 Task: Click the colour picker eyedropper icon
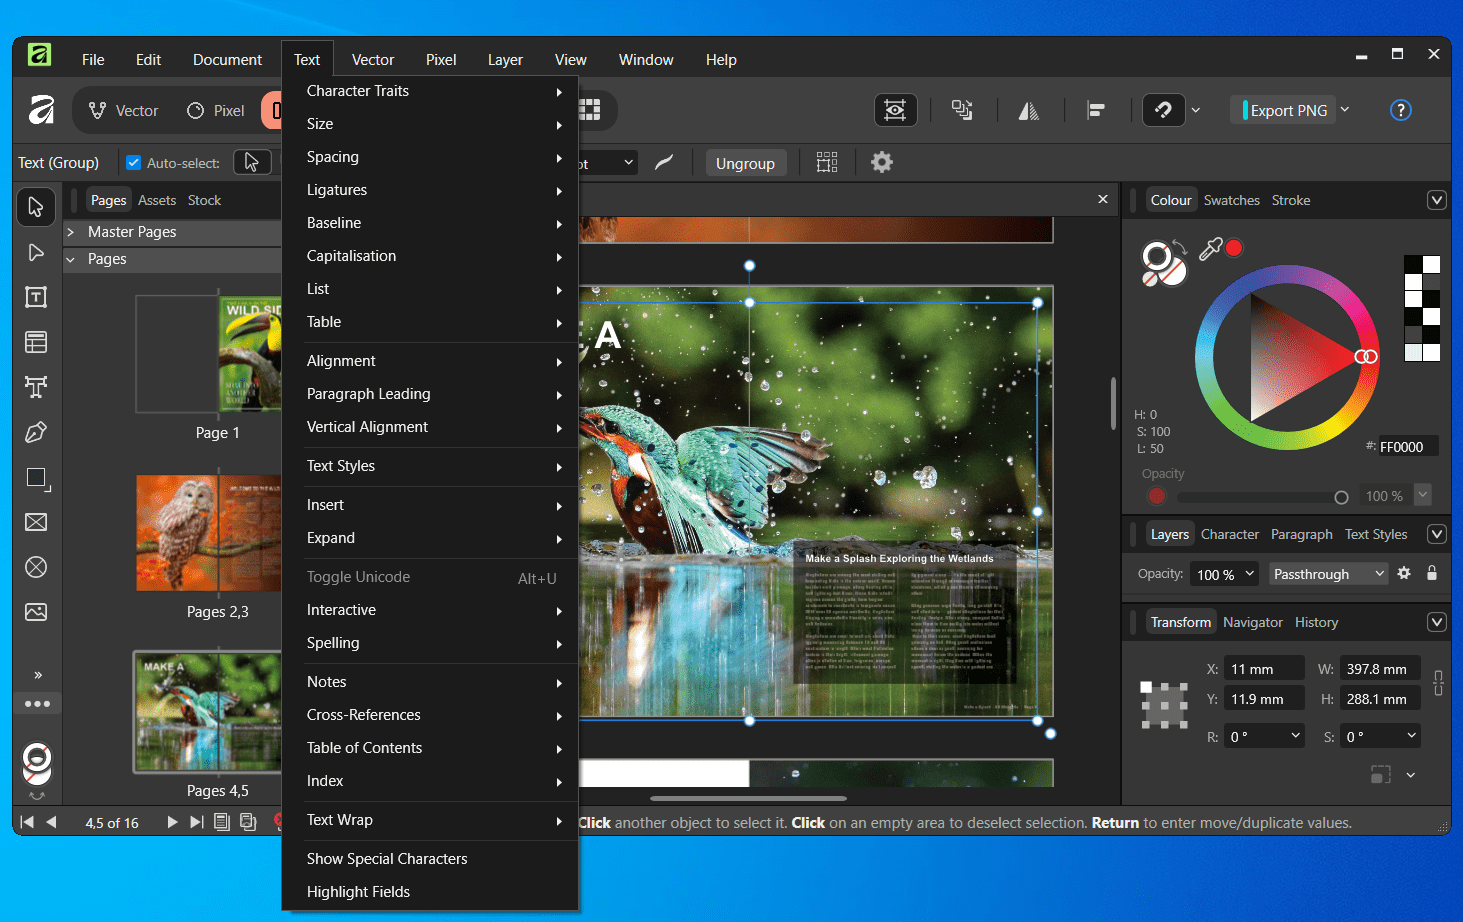[1210, 249]
